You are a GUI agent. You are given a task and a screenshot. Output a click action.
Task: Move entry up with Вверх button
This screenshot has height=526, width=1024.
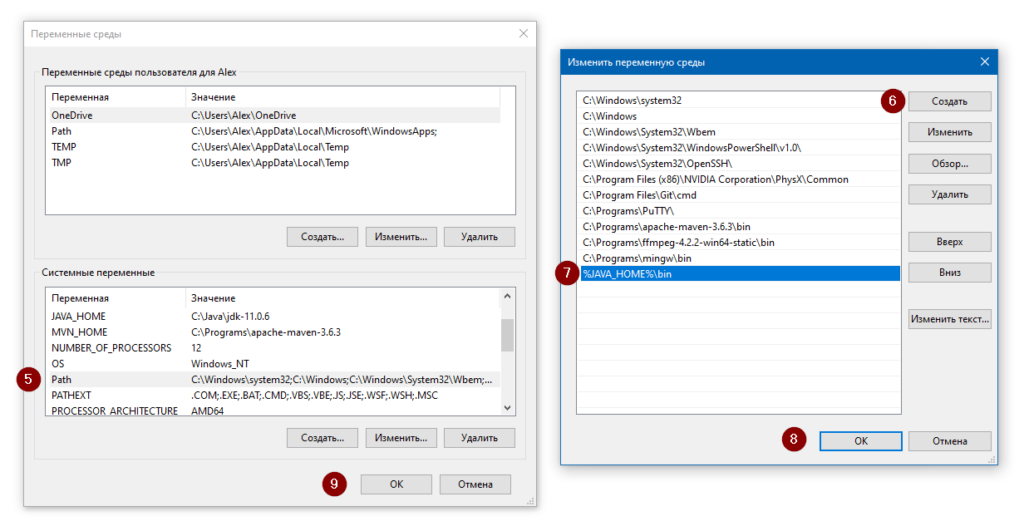coord(949,242)
